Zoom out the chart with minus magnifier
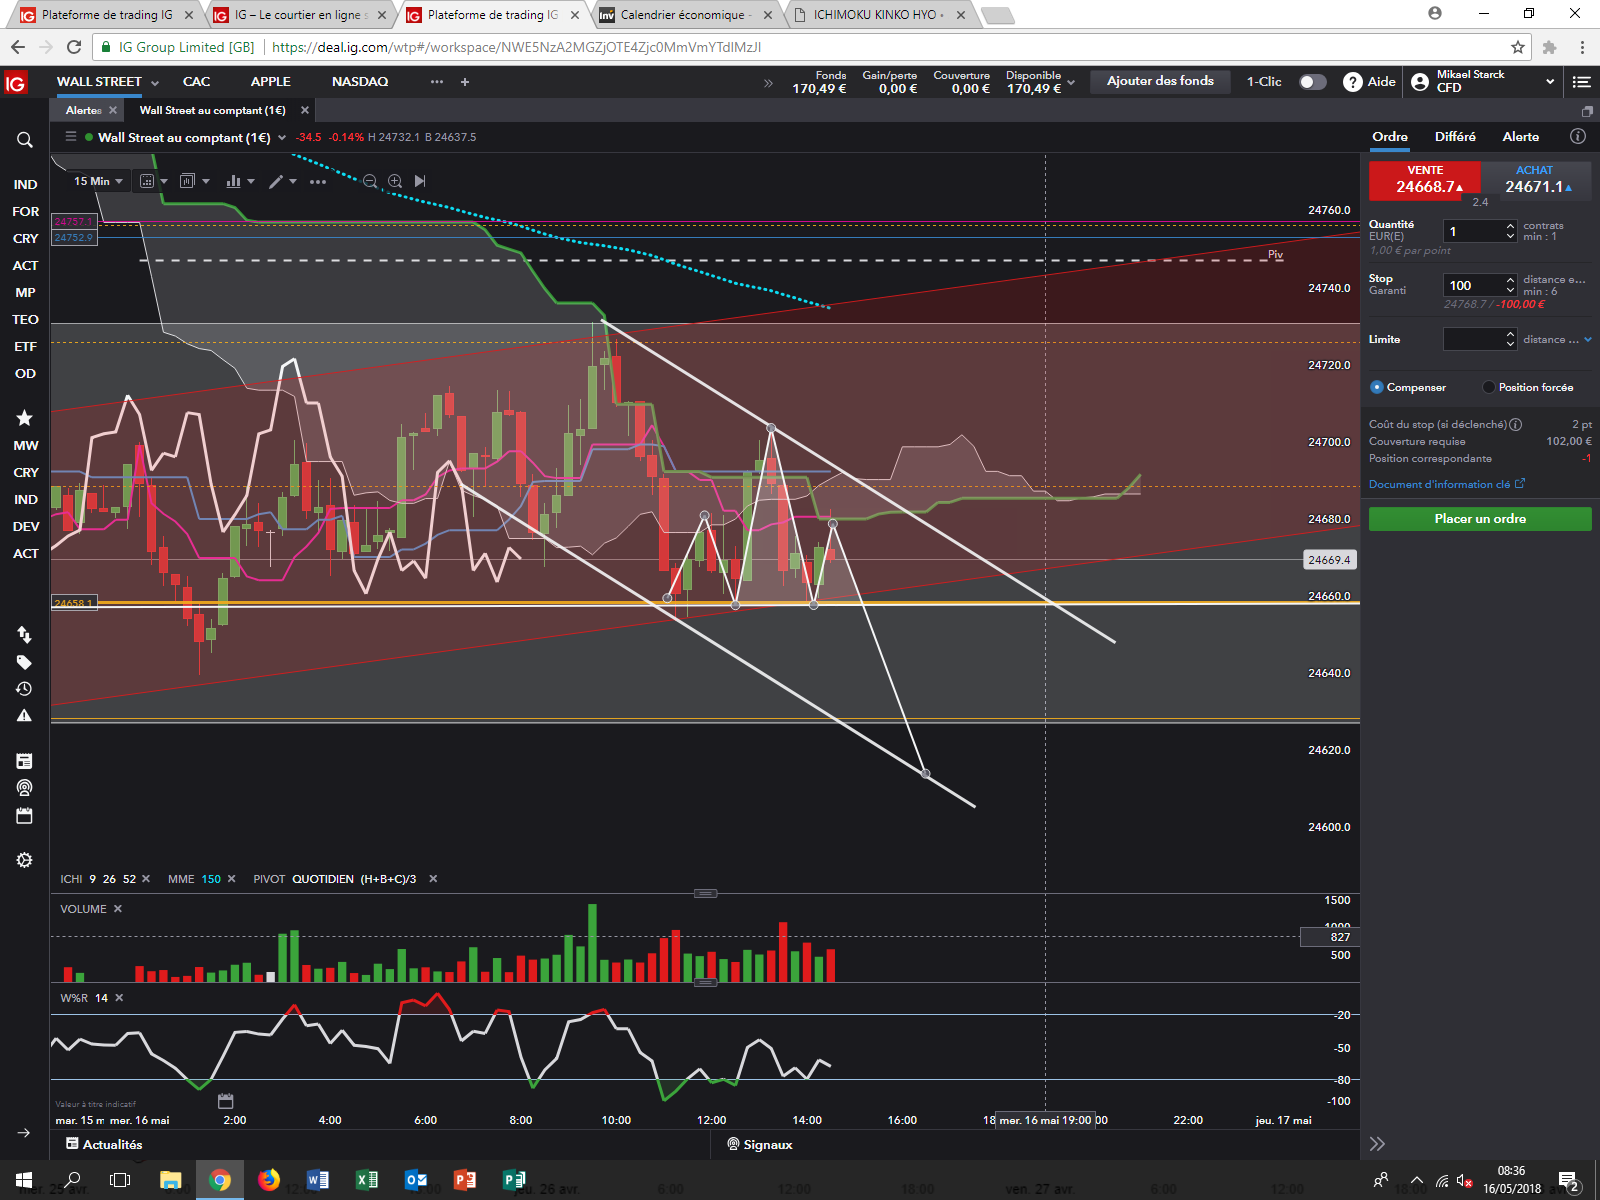 (x=370, y=181)
